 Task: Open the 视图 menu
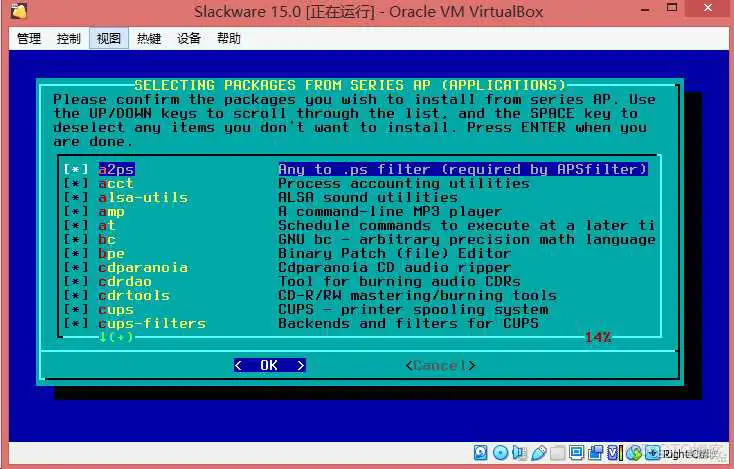pos(109,38)
